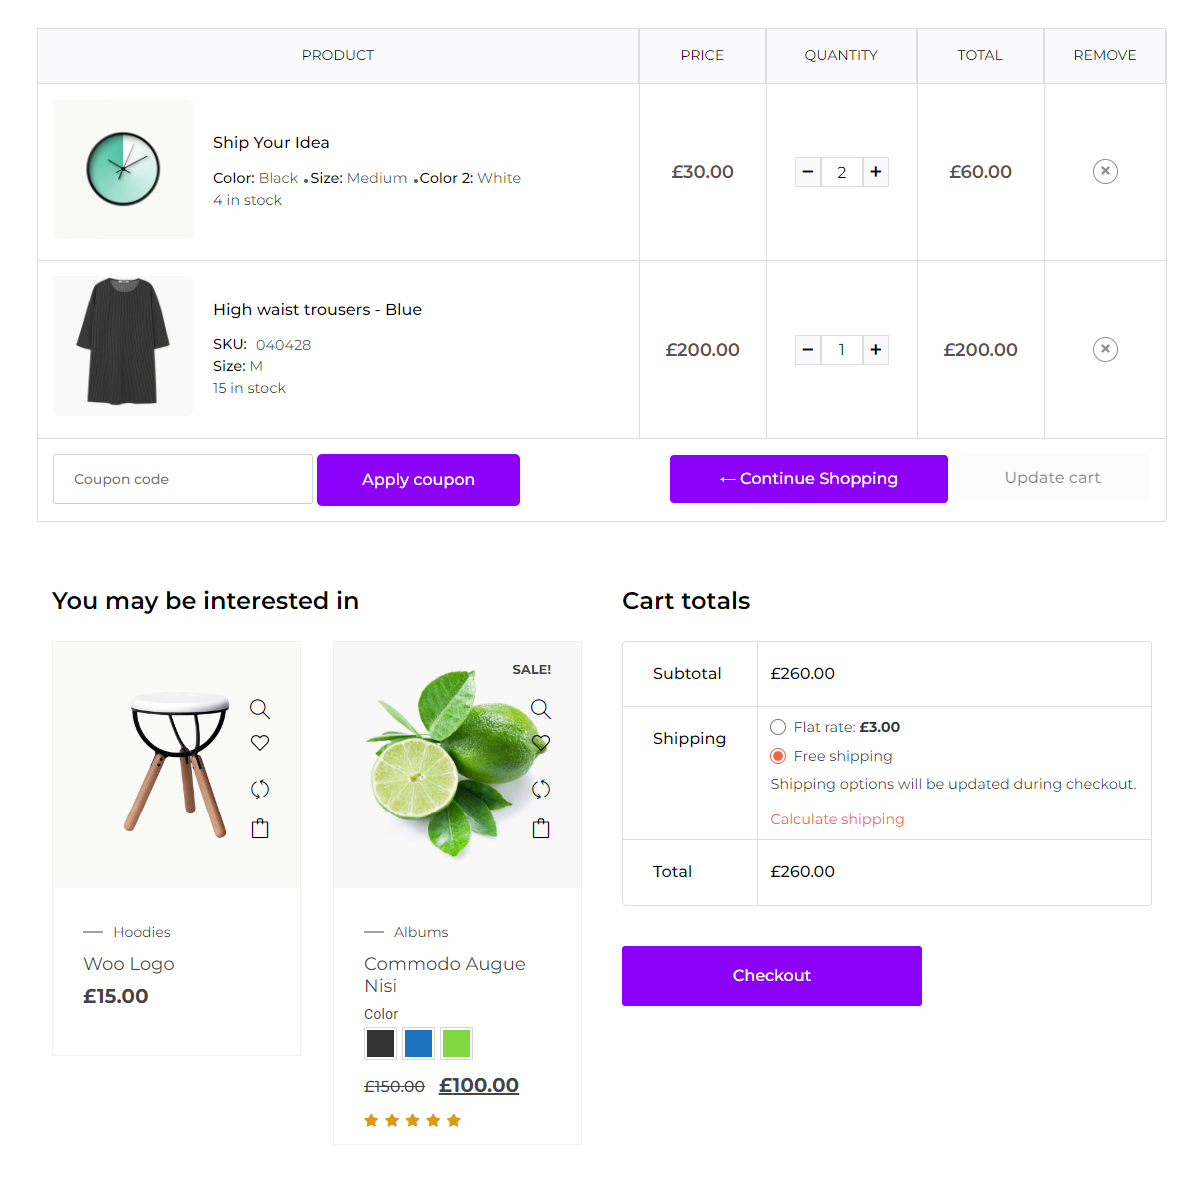Quick view Commodo Augue Nisi product
Viewport: 1204px width, 1178px height.
[541, 709]
